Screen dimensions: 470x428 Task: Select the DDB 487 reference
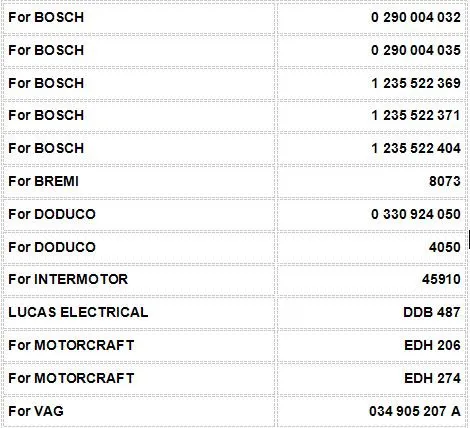(432, 312)
